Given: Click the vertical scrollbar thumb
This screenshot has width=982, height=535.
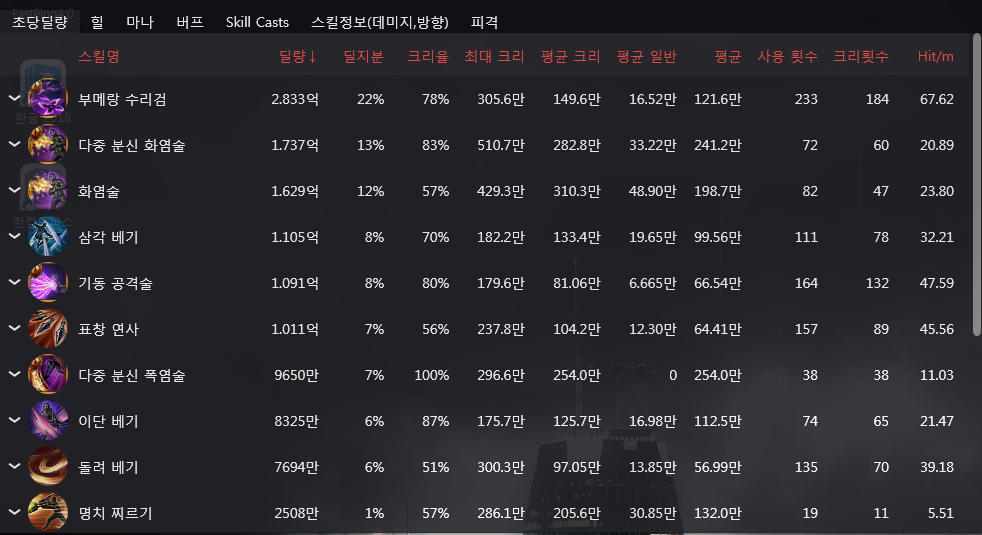Looking at the screenshot, I should tap(977, 185).
